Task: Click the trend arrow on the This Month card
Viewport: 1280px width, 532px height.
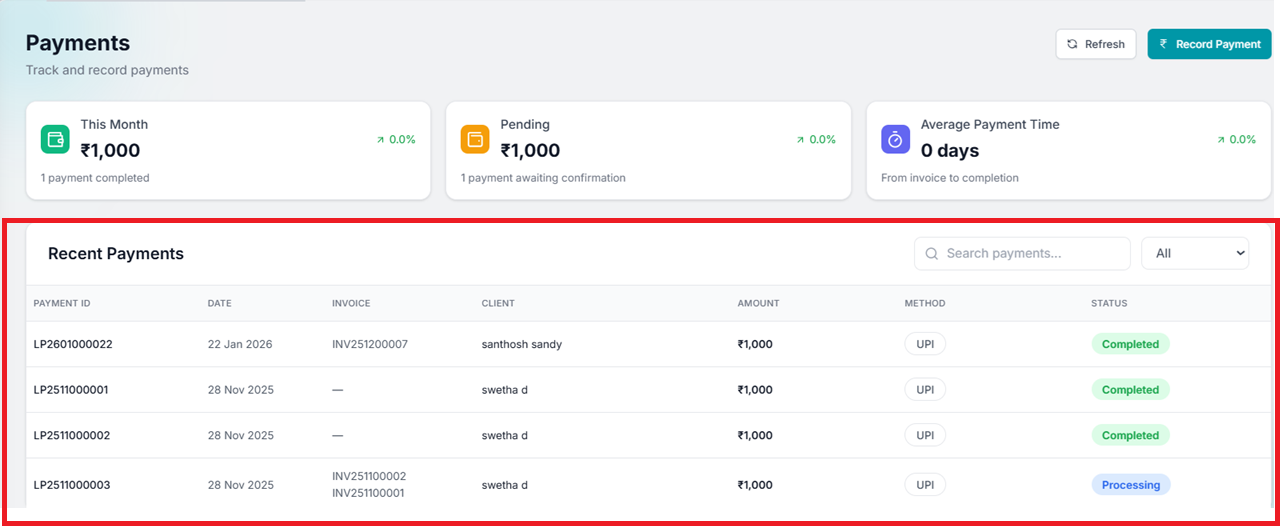Action: click(380, 140)
